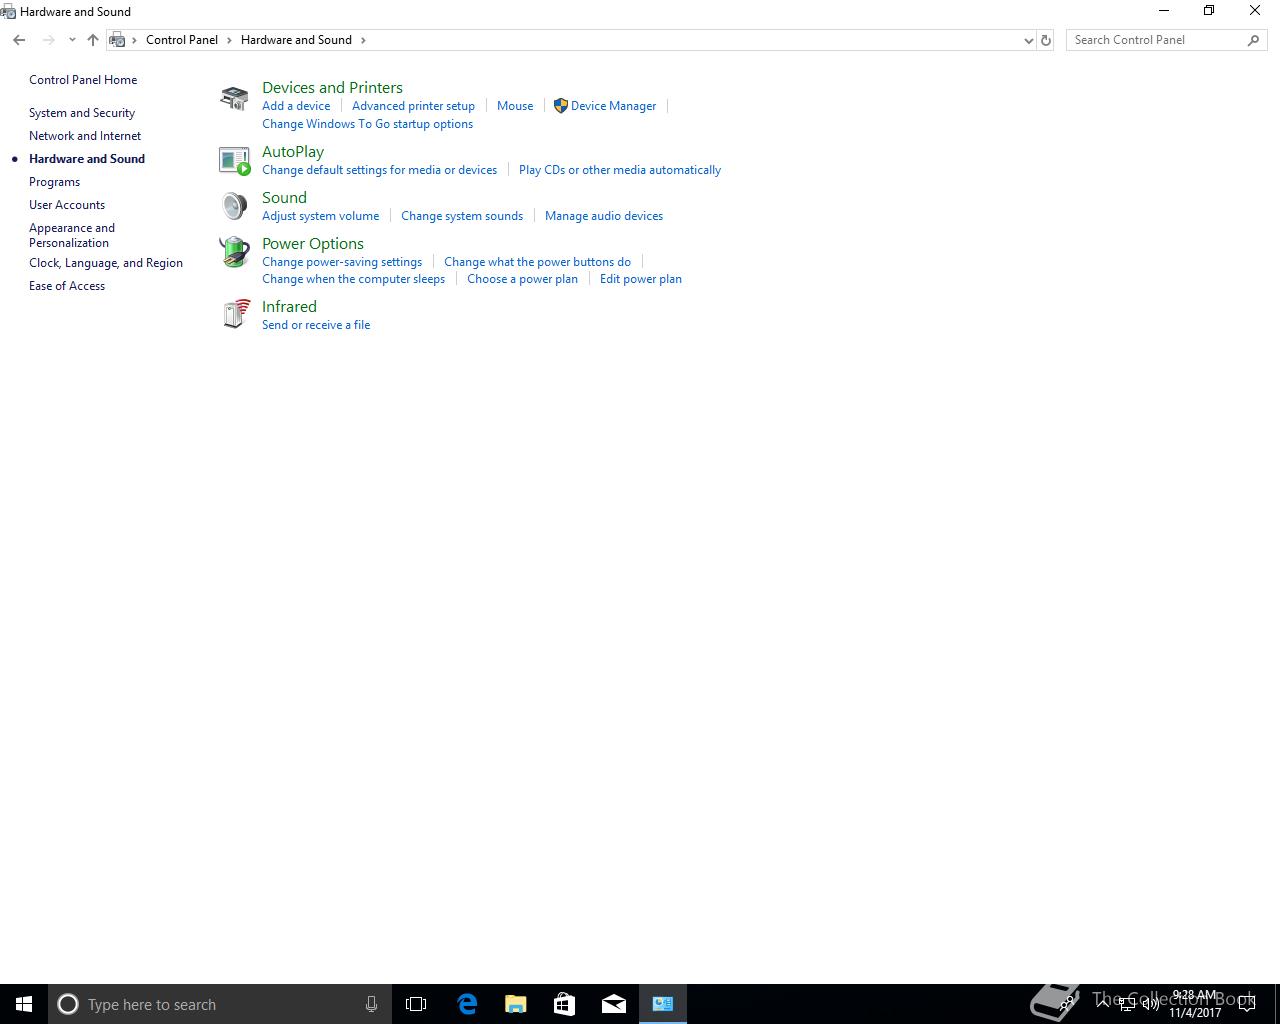Open Advanced printer setup

tap(413, 106)
